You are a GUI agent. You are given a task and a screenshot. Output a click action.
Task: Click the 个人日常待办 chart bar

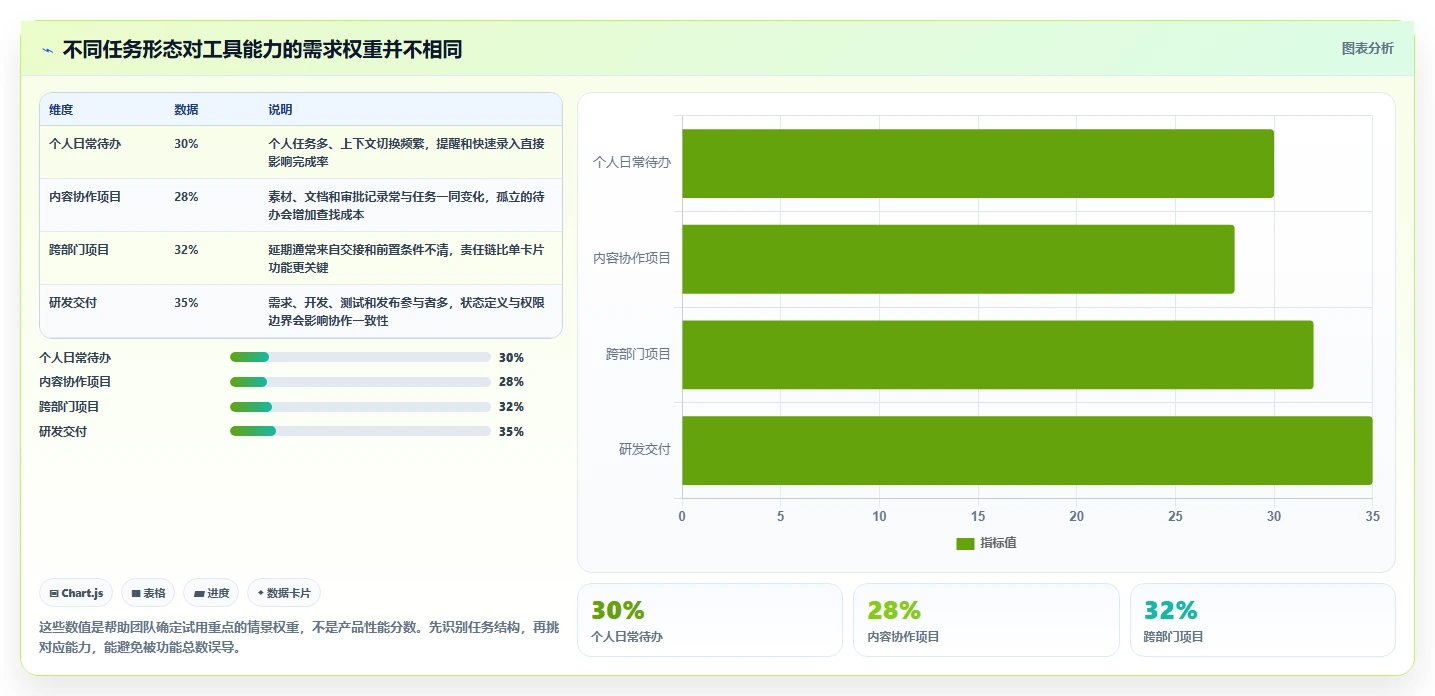pyautogui.click(x=978, y=163)
